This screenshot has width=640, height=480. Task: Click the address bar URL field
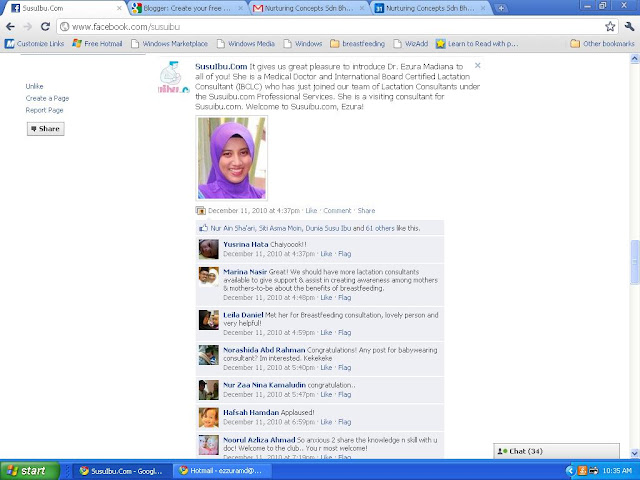click(331, 27)
